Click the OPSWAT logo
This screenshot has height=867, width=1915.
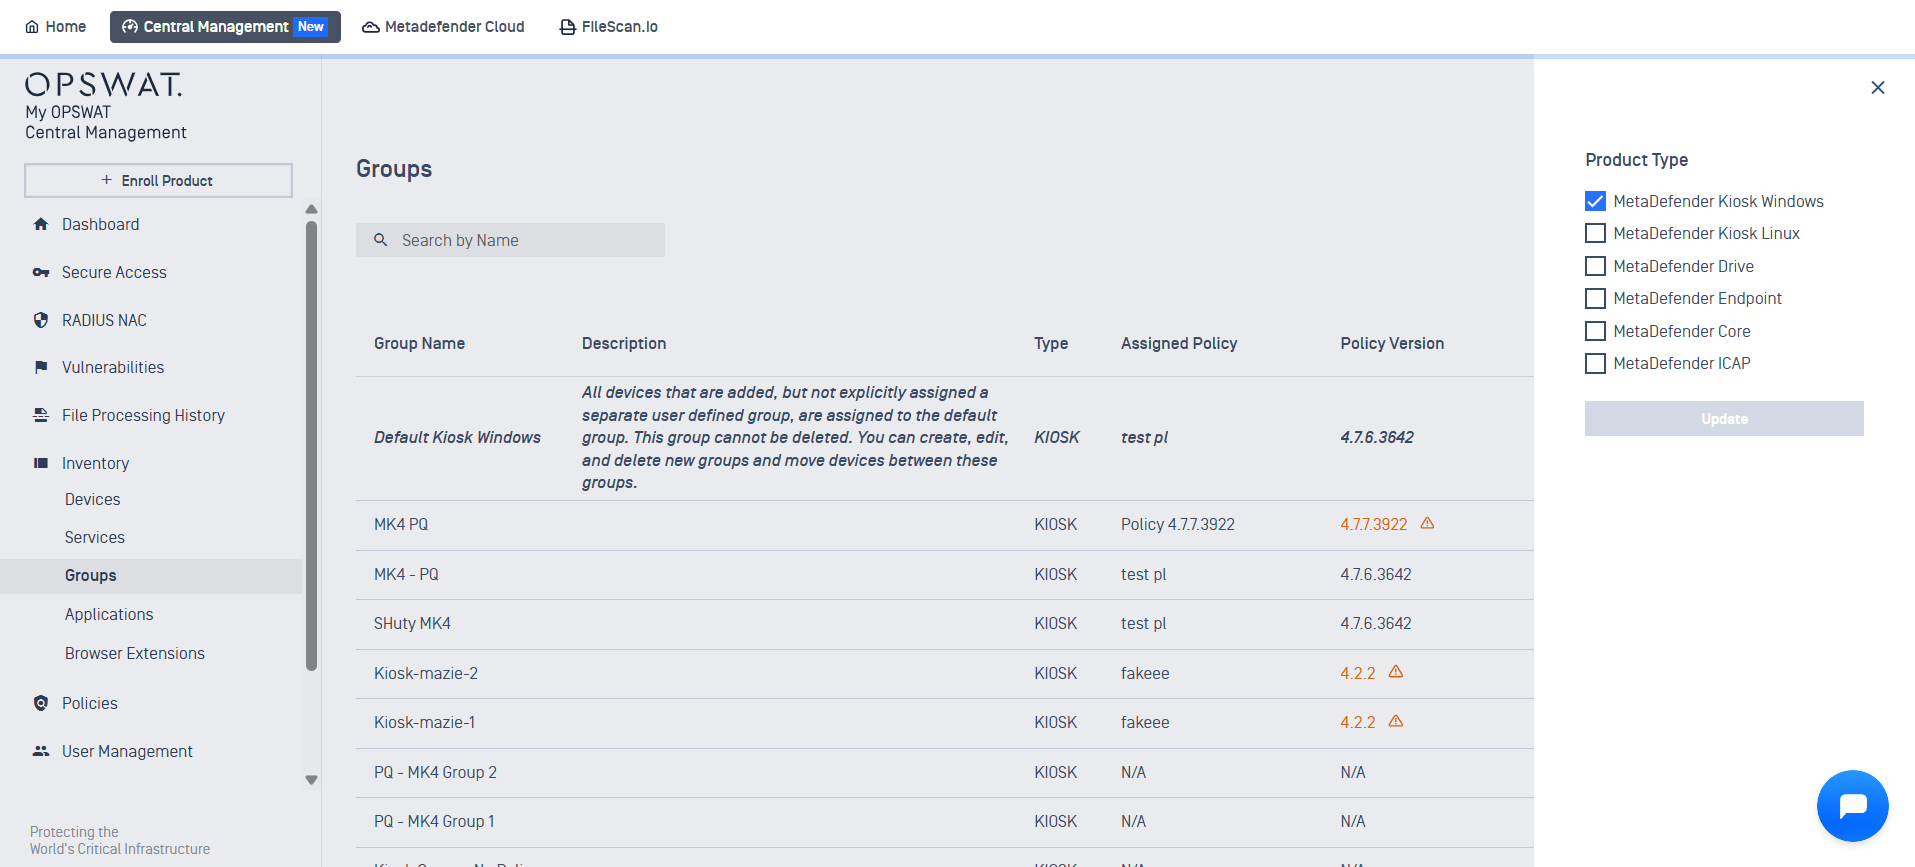click(104, 84)
